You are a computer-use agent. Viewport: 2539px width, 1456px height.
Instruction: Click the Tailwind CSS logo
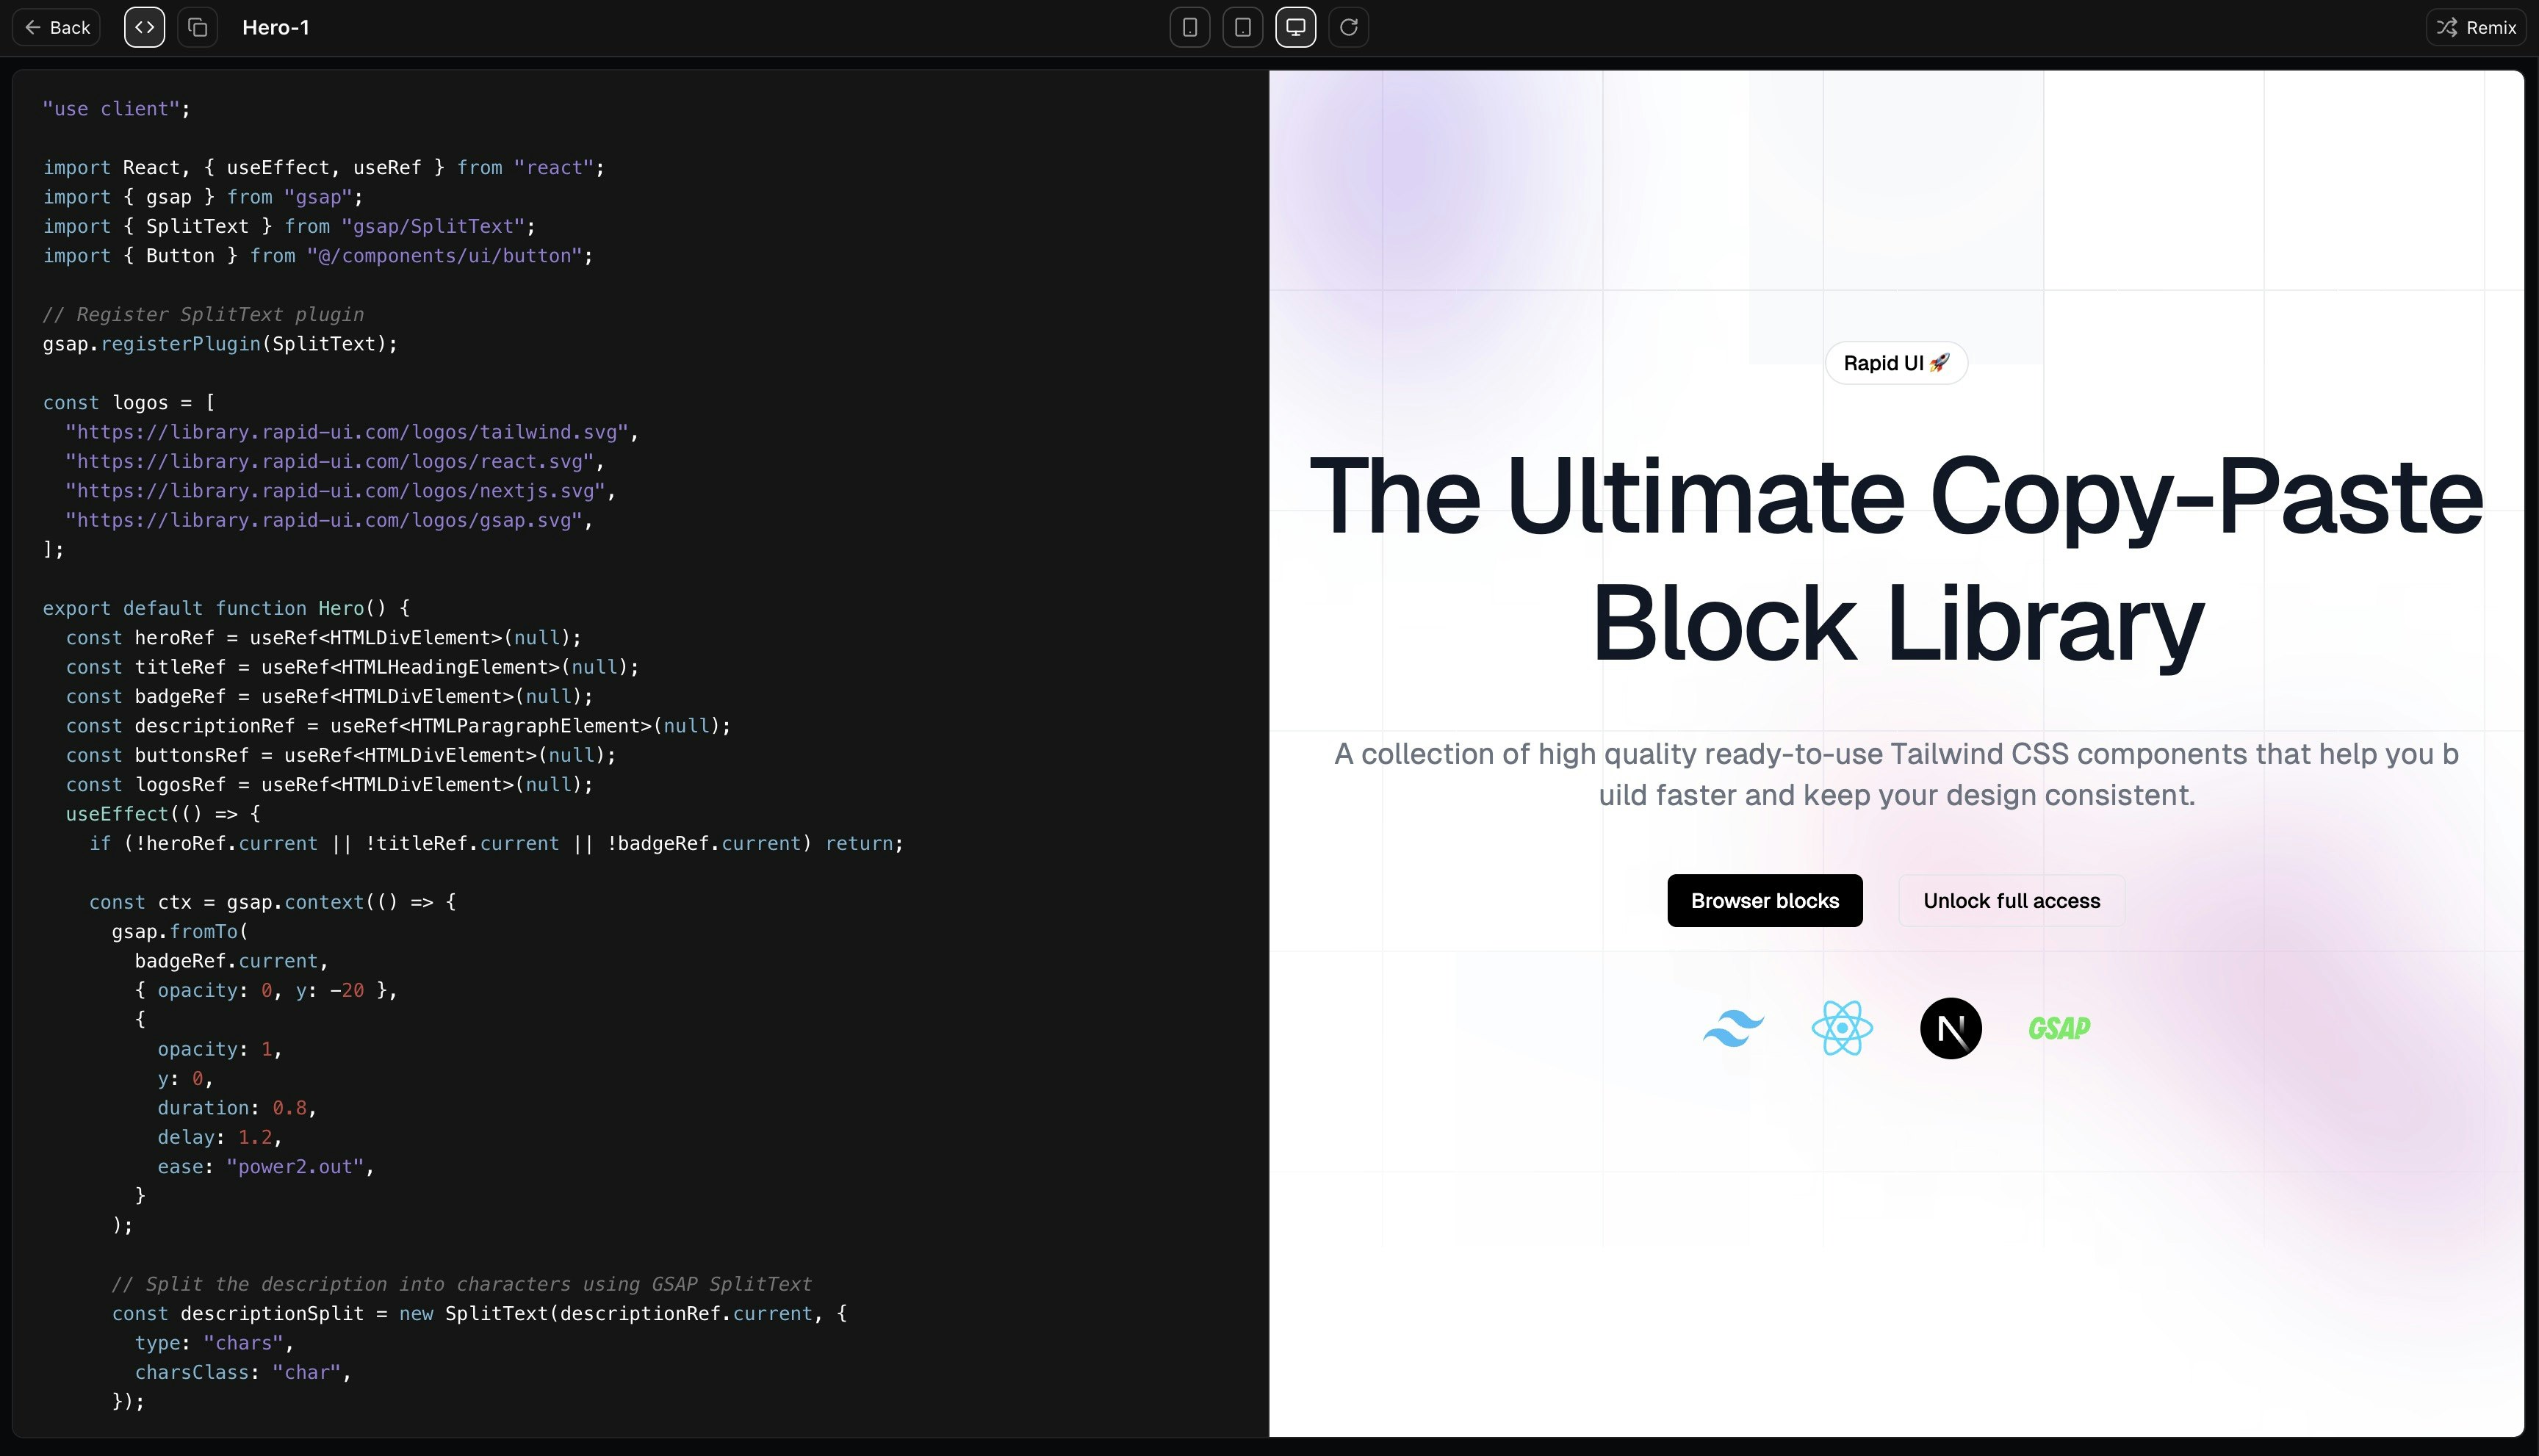(1733, 1028)
